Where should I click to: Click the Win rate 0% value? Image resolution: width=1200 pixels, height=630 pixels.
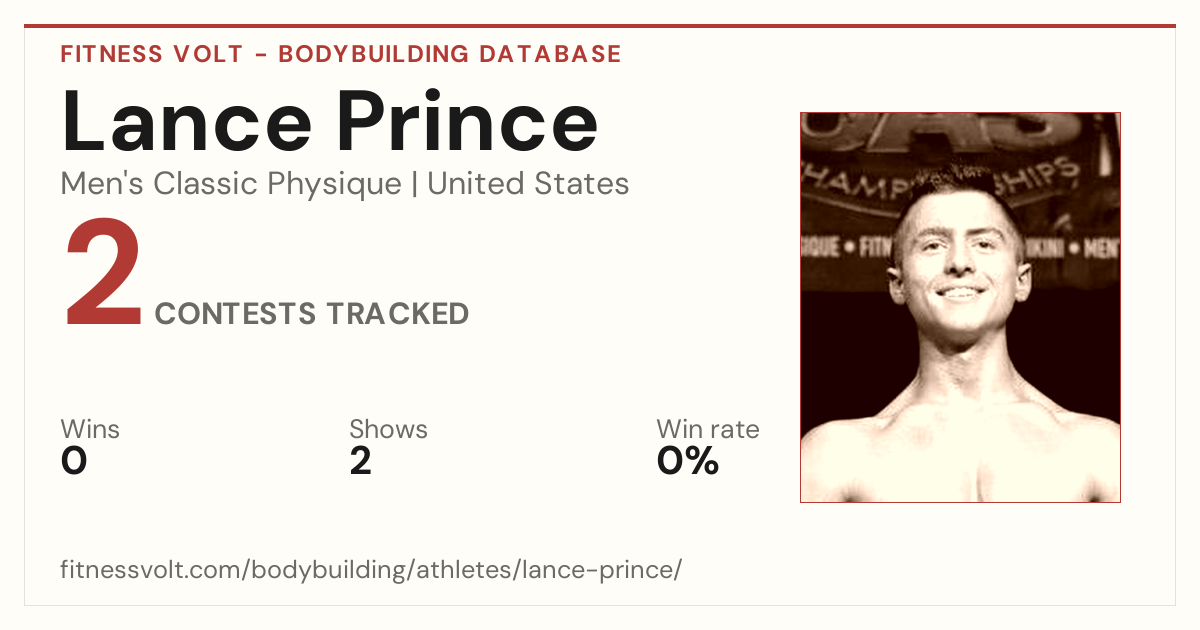click(688, 461)
